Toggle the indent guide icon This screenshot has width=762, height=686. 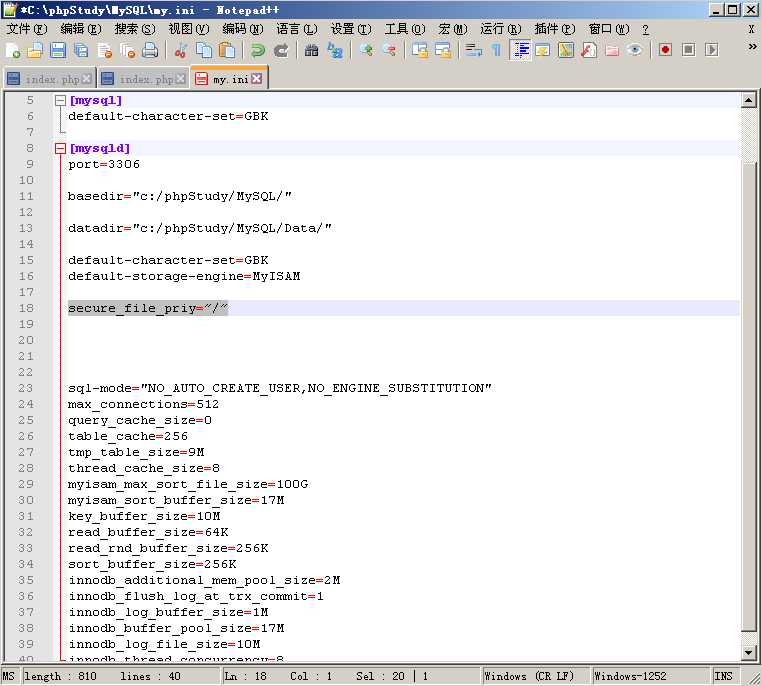(x=521, y=51)
